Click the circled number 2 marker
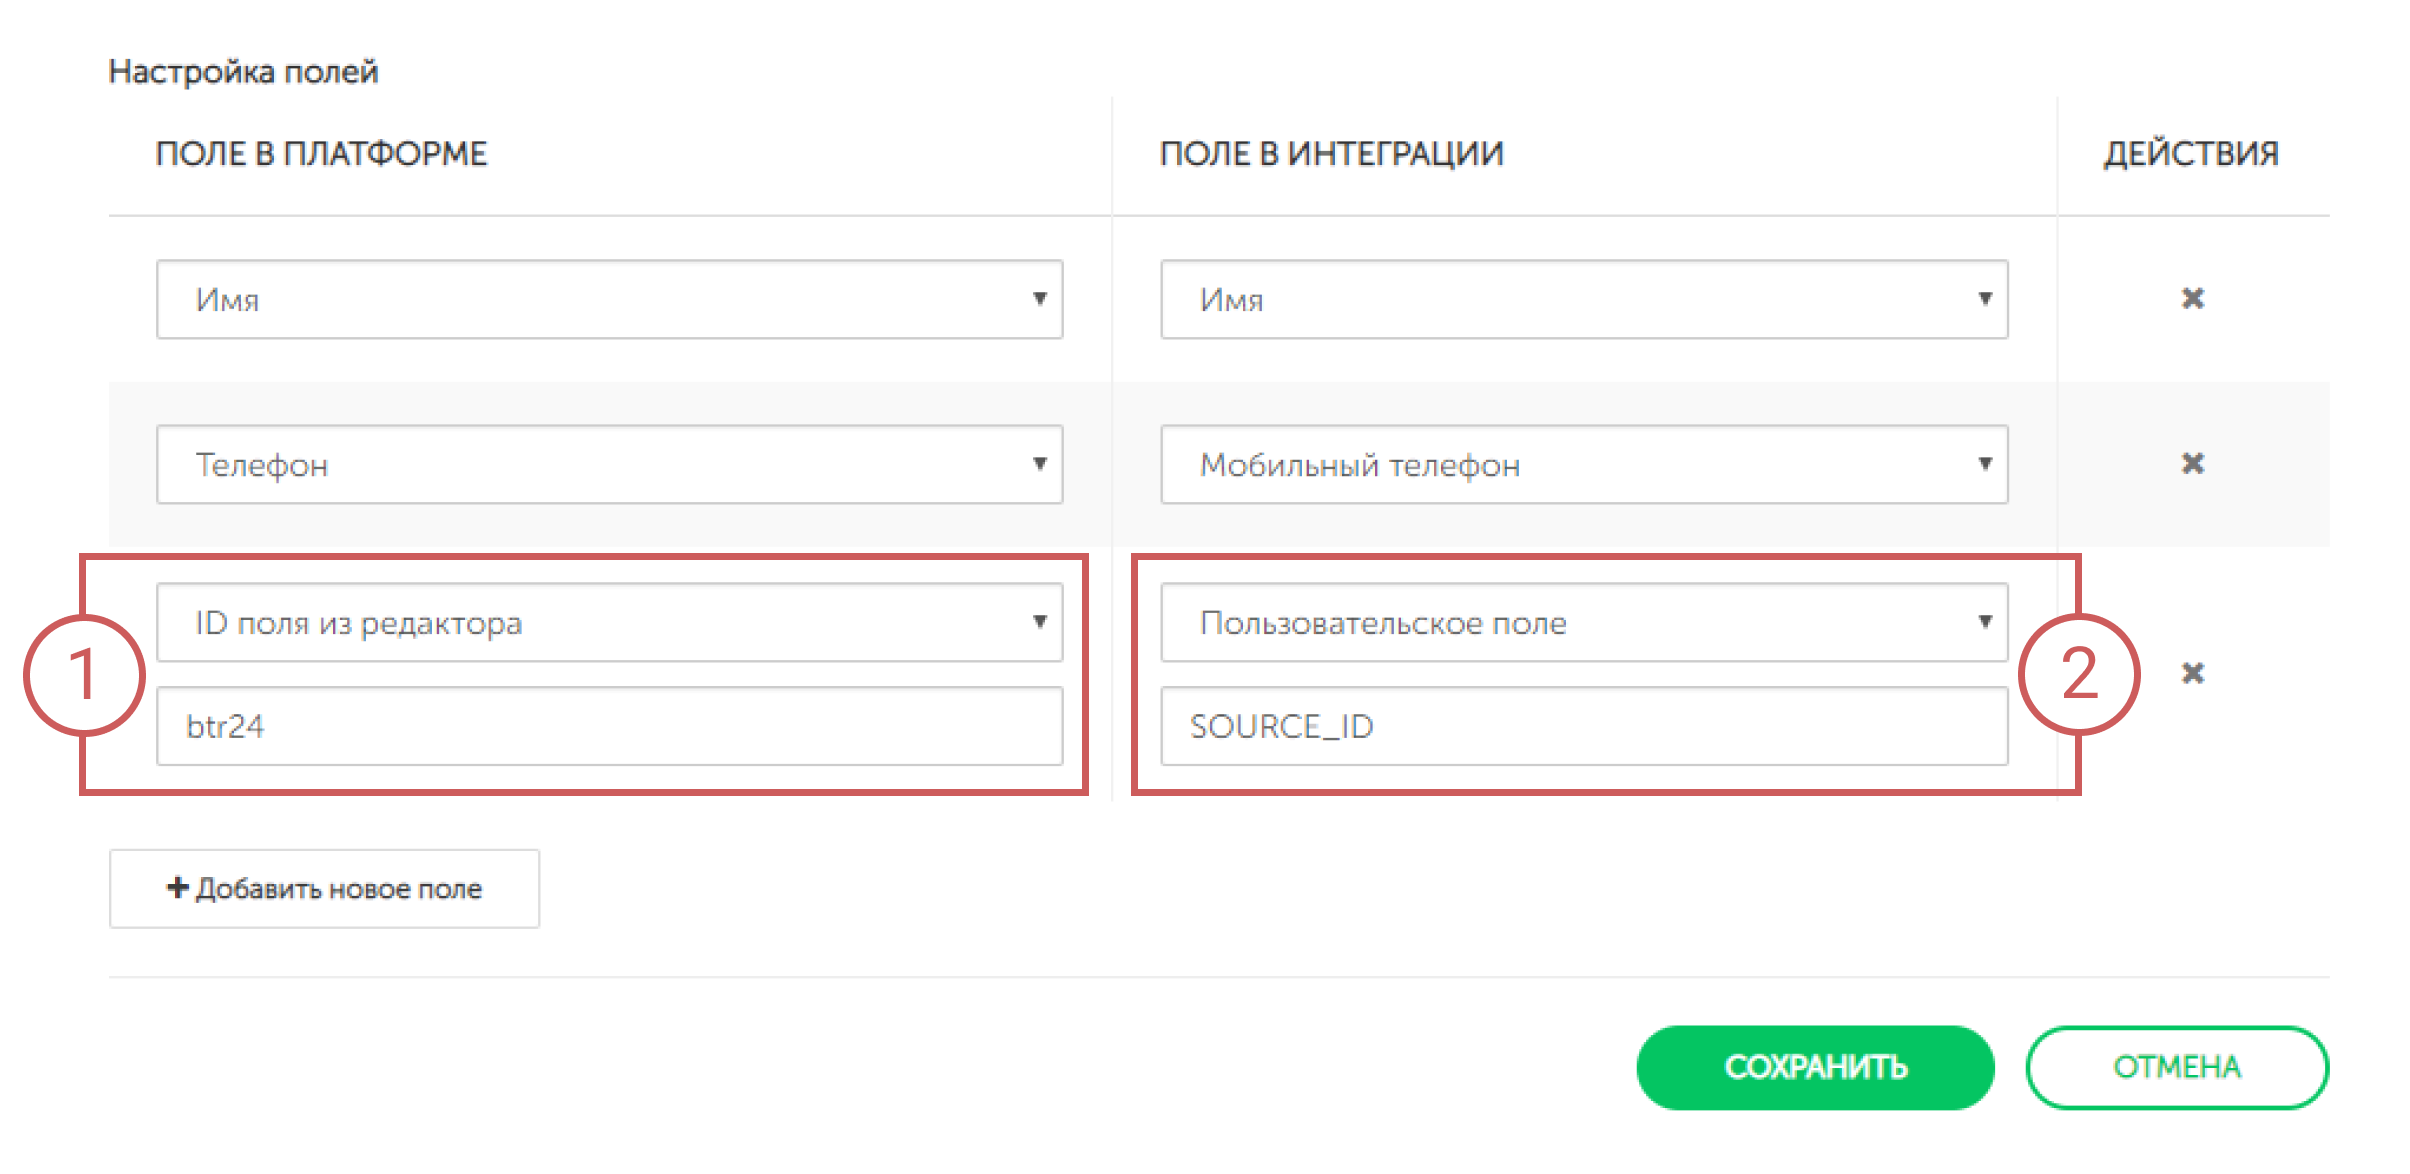 point(2079,674)
